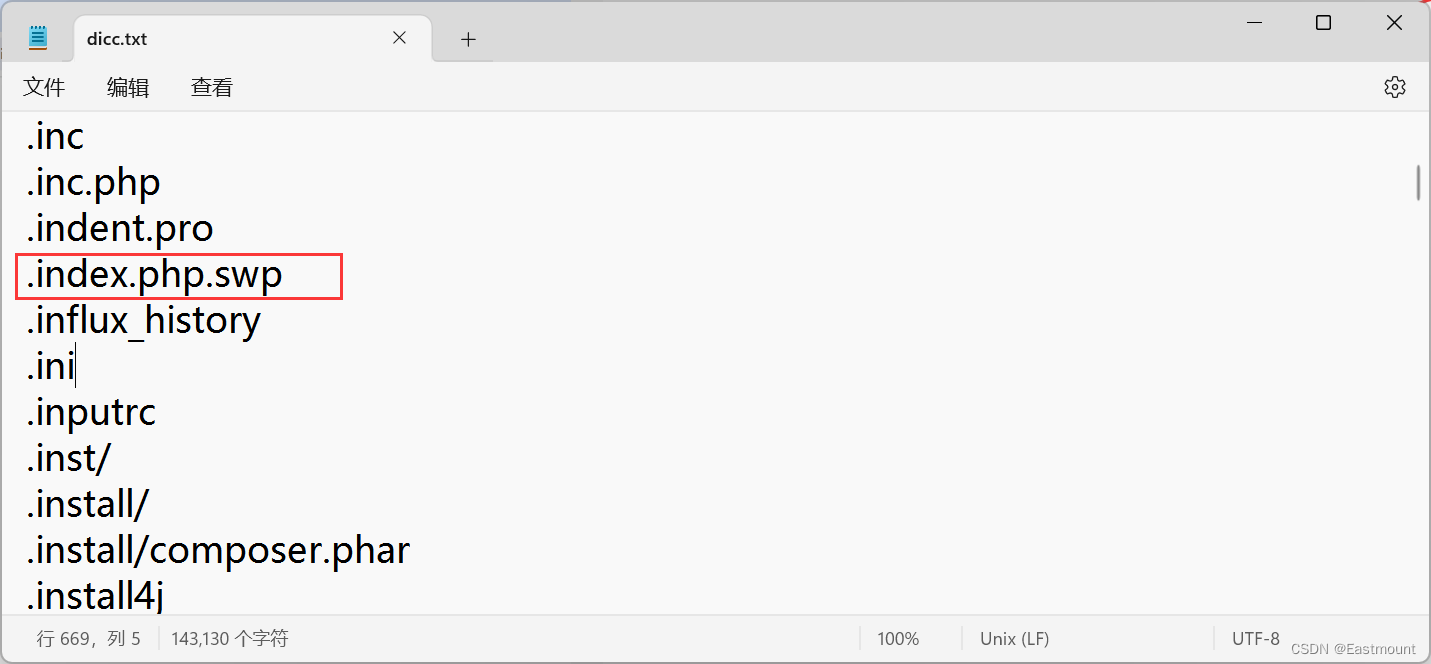Open the 文件 menu

pos(44,88)
